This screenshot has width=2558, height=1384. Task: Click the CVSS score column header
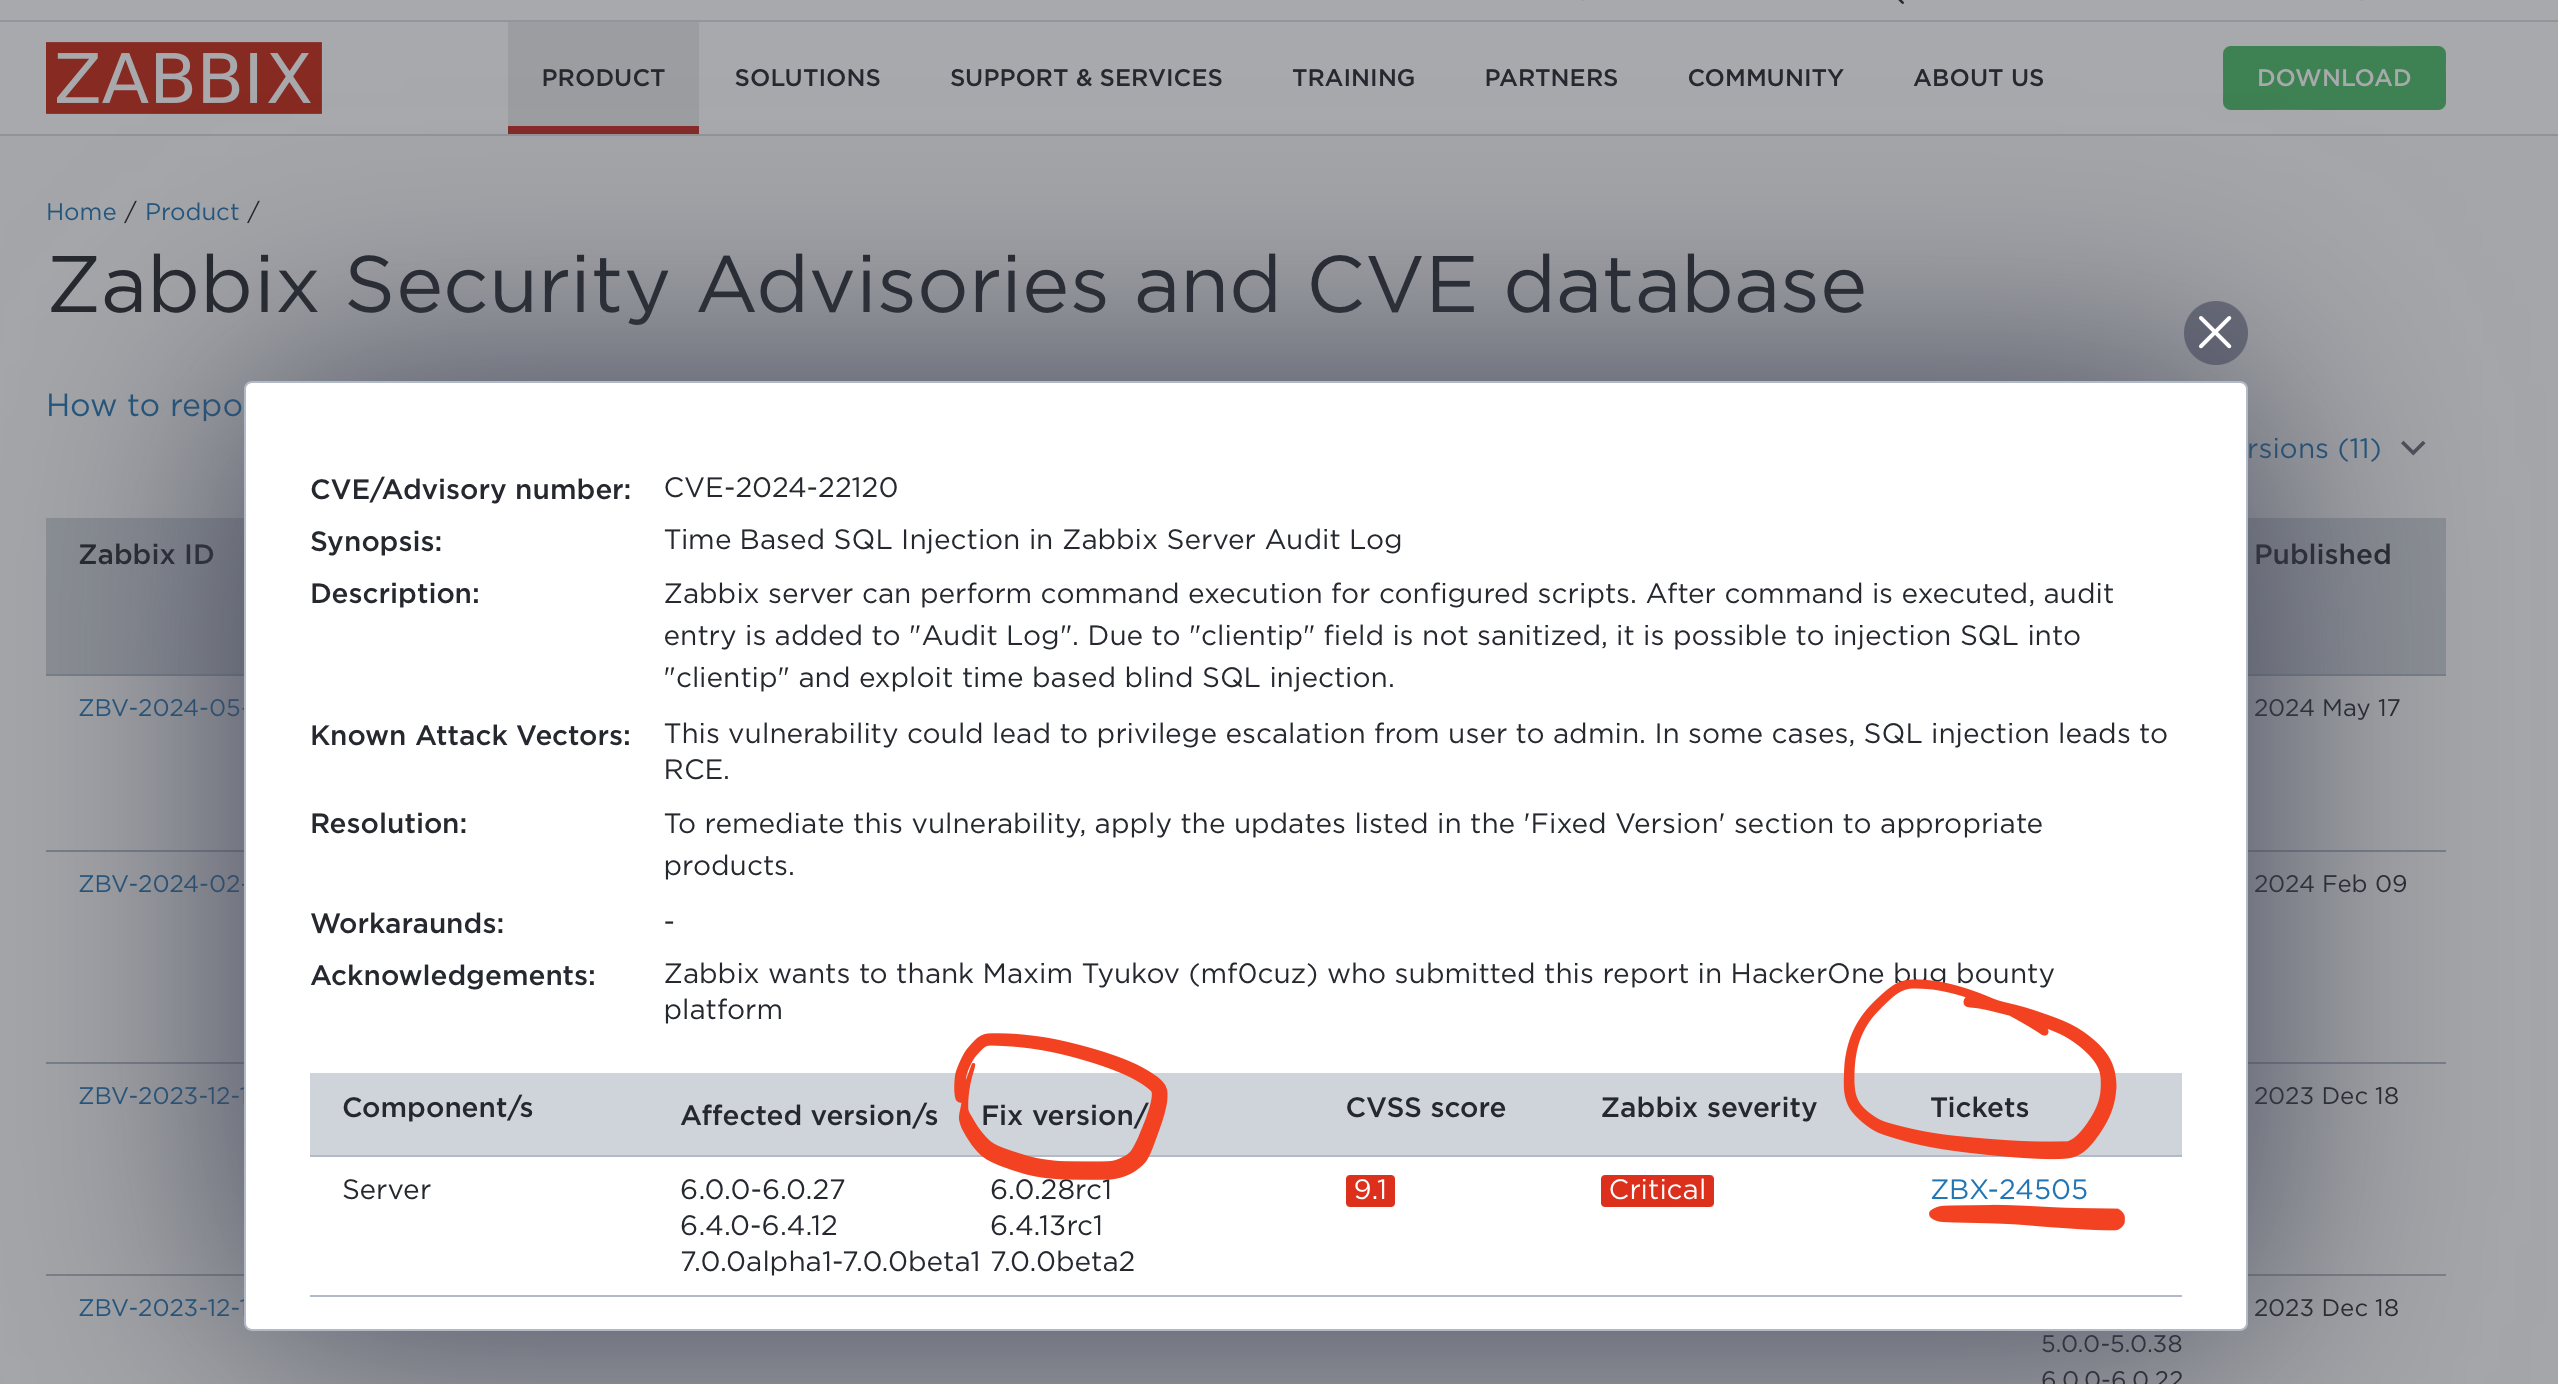pyautogui.click(x=1425, y=1107)
